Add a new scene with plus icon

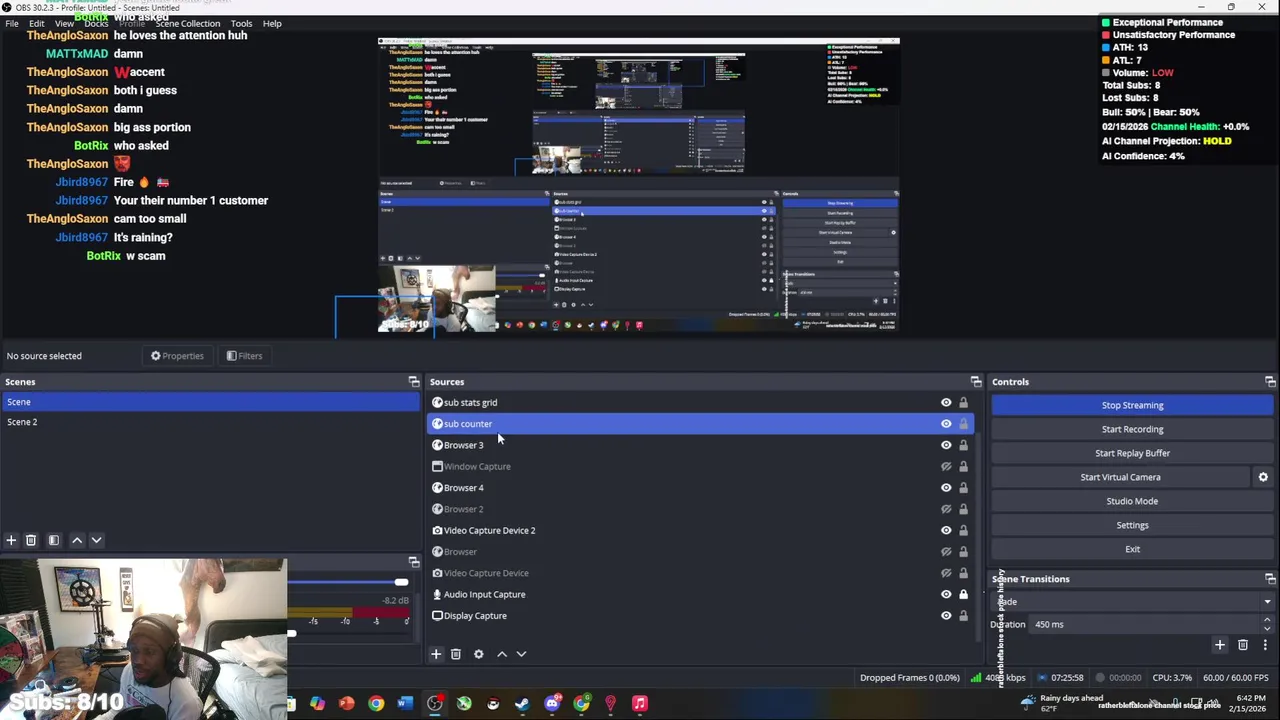(x=11, y=540)
